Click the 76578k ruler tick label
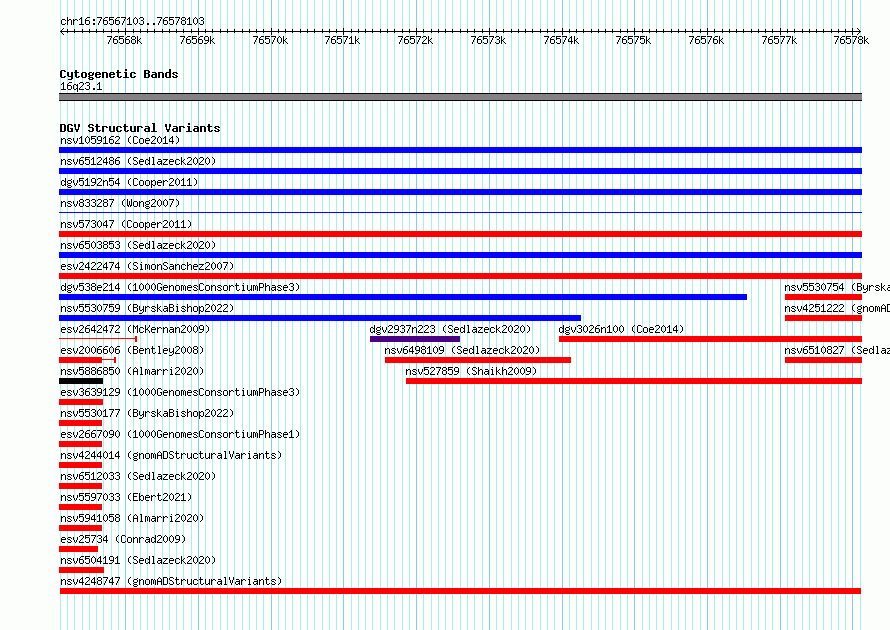The height and width of the screenshot is (630, 890). (x=851, y=40)
